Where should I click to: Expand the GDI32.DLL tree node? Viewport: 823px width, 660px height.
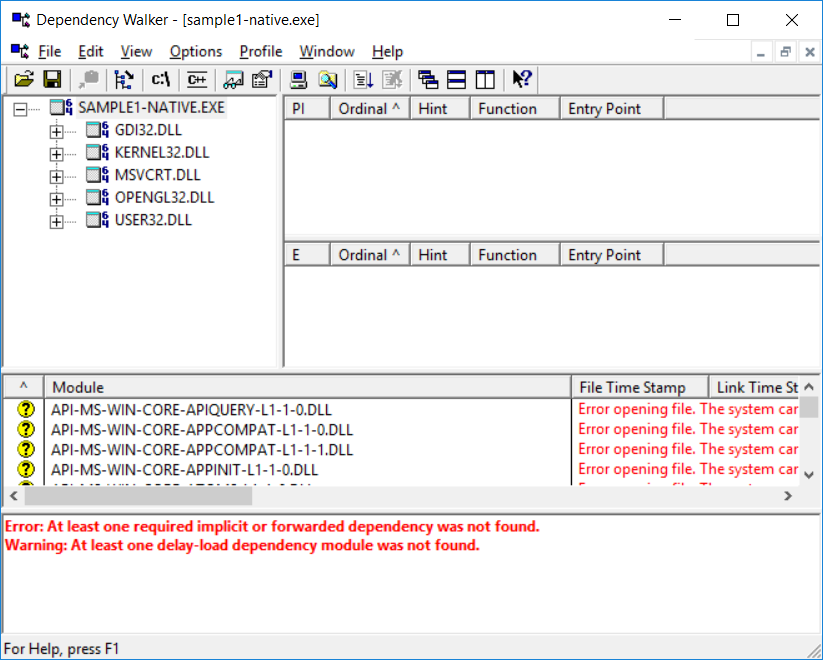tap(56, 131)
